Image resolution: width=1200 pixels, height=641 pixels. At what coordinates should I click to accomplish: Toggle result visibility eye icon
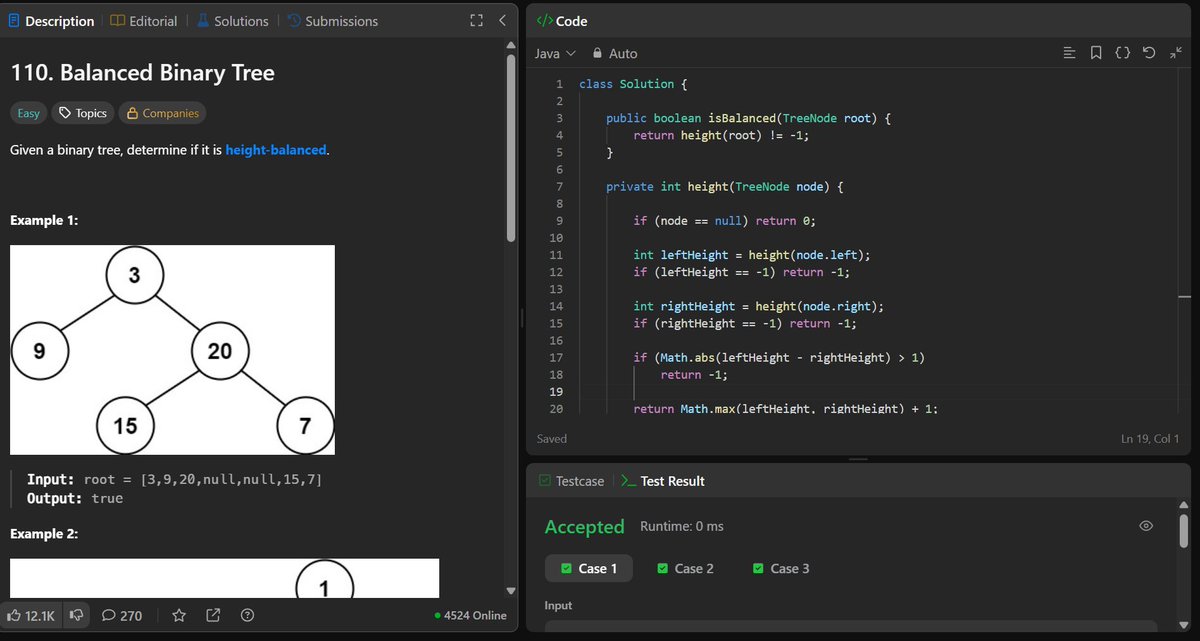point(1146,526)
